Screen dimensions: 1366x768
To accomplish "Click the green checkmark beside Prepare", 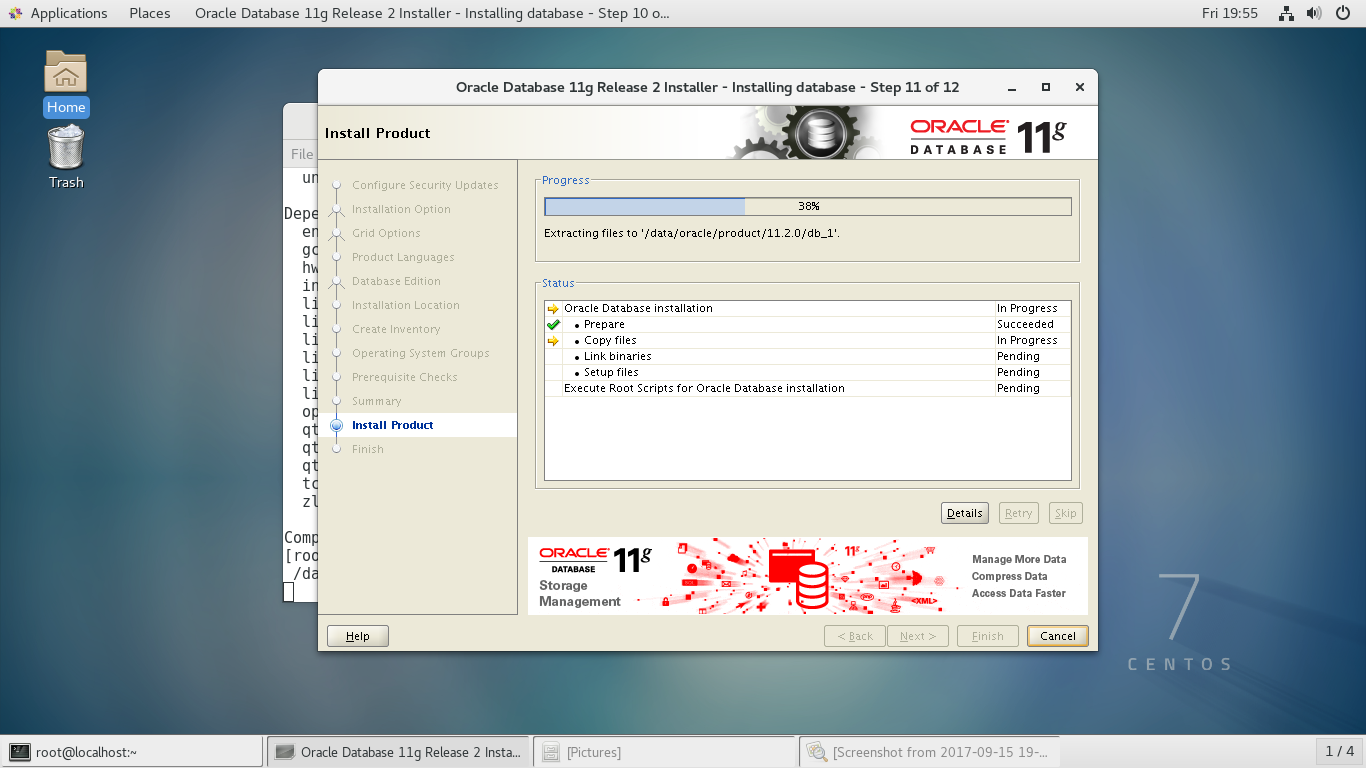I will click(x=553, y=324).
